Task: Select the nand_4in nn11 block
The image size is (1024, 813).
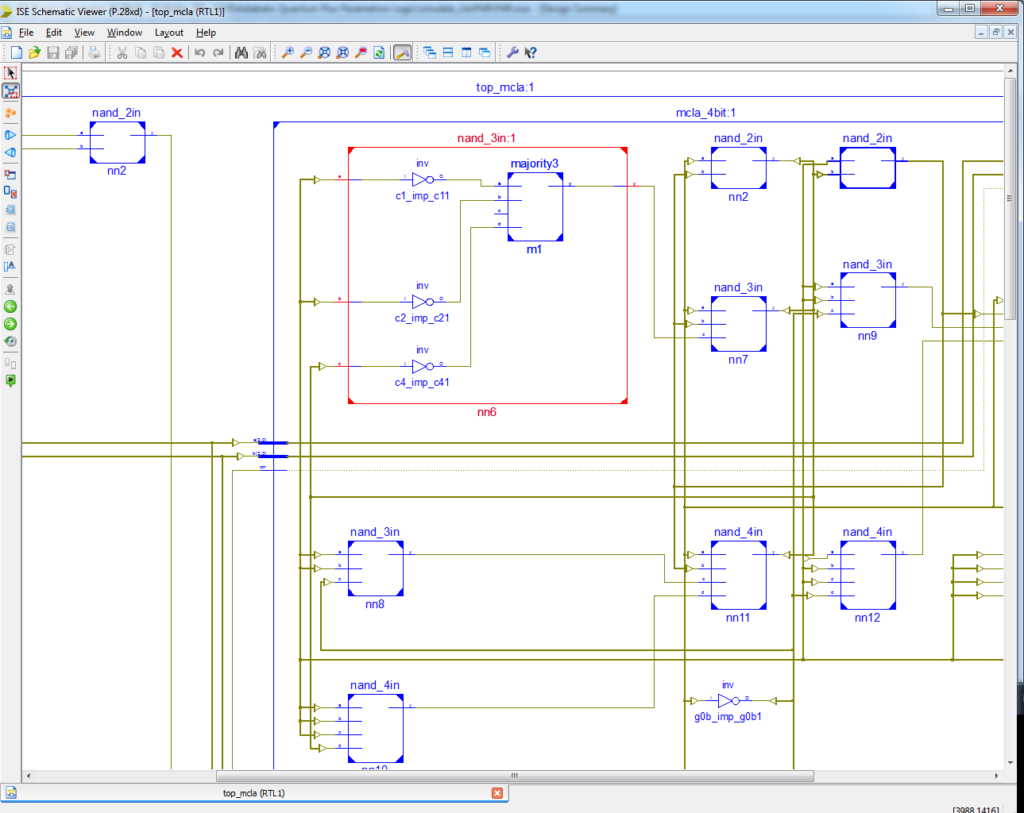Action: tap(739, 575)
